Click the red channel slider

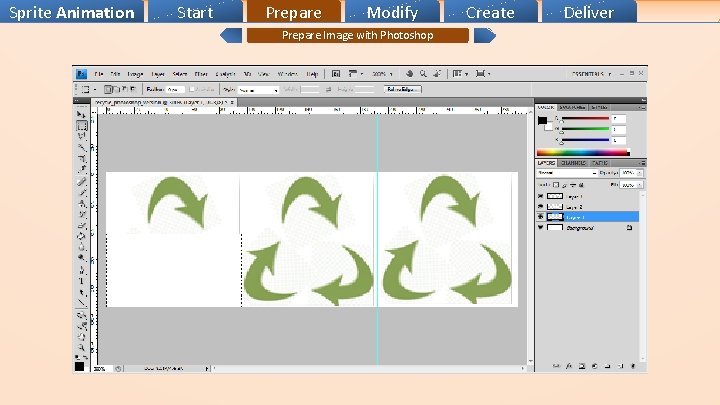(x=585, y=119)
